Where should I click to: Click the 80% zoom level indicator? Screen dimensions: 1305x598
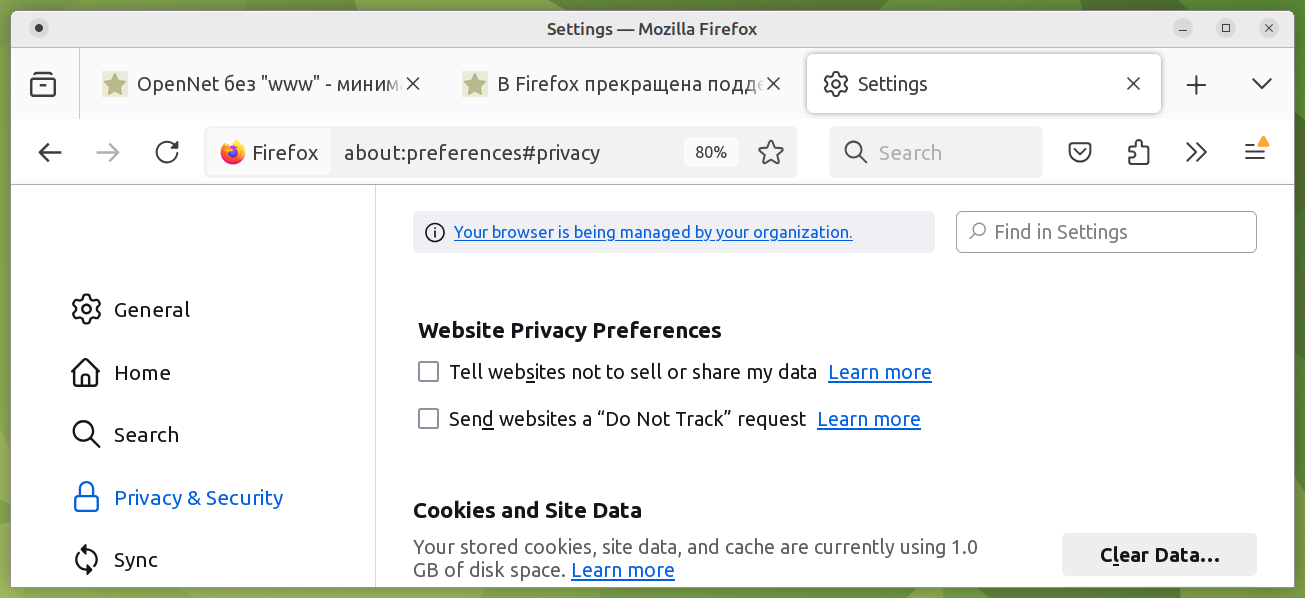coord(711,152)
